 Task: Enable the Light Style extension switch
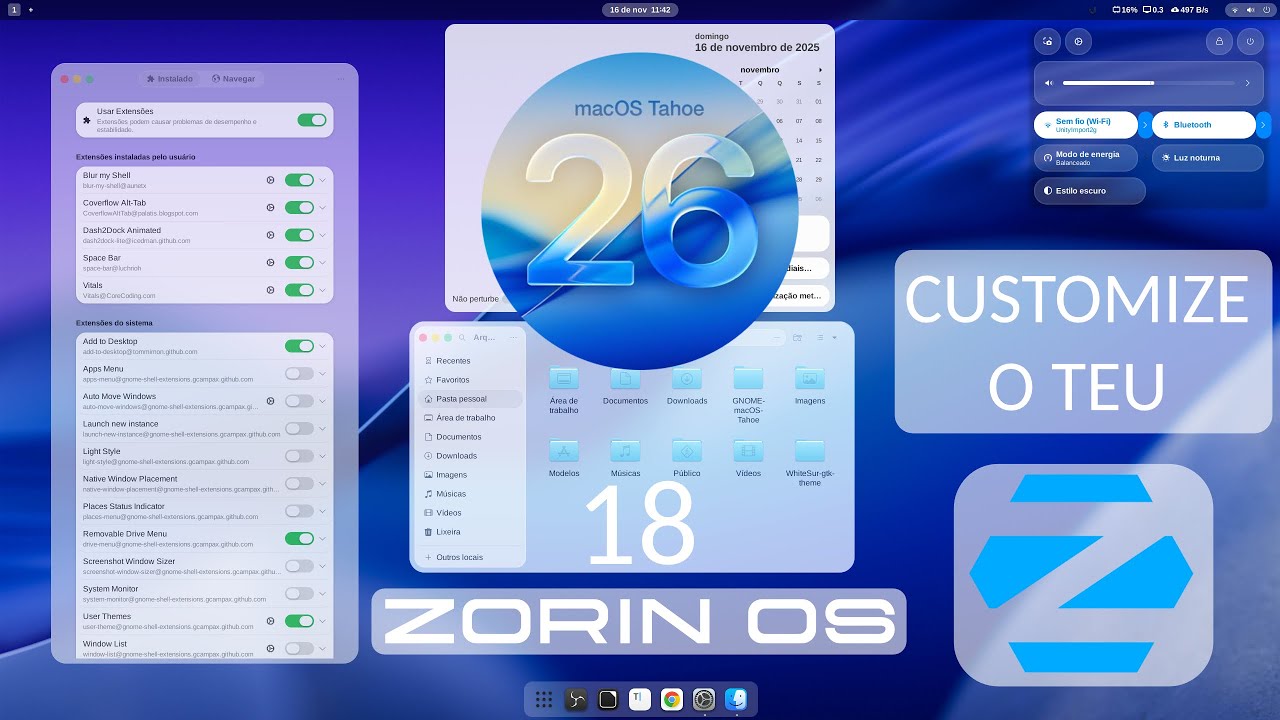[299, 456]
